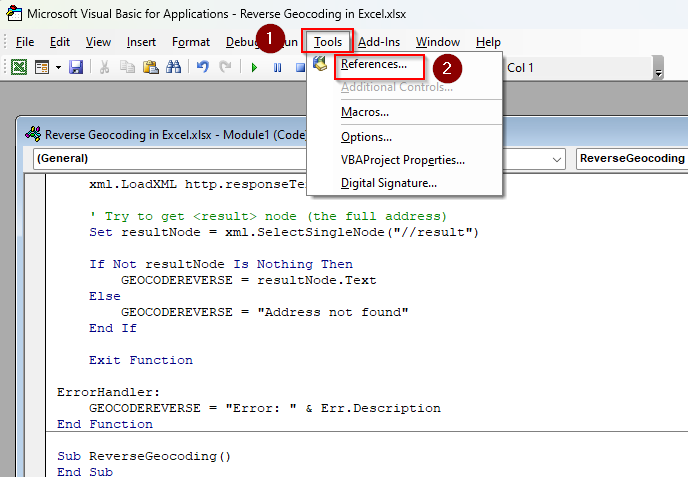Open the File menu
Screen dimensions: 688x477
click(x=25, y=42)
